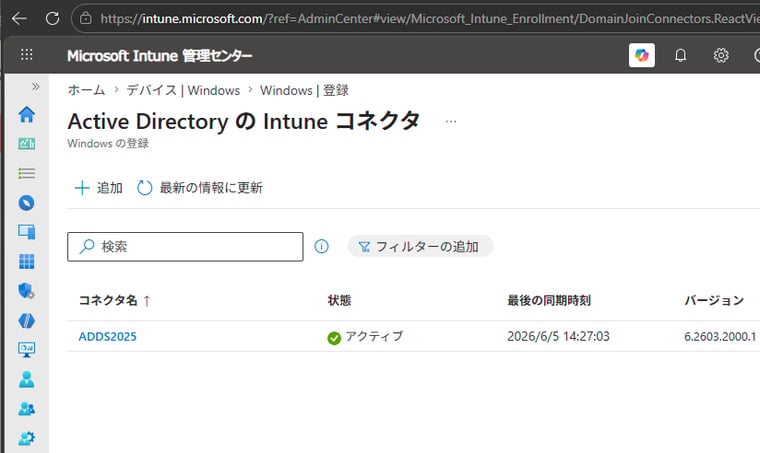Go back using the browser back arrow
This screenshot has width=760, height=453.
[19, 19]
